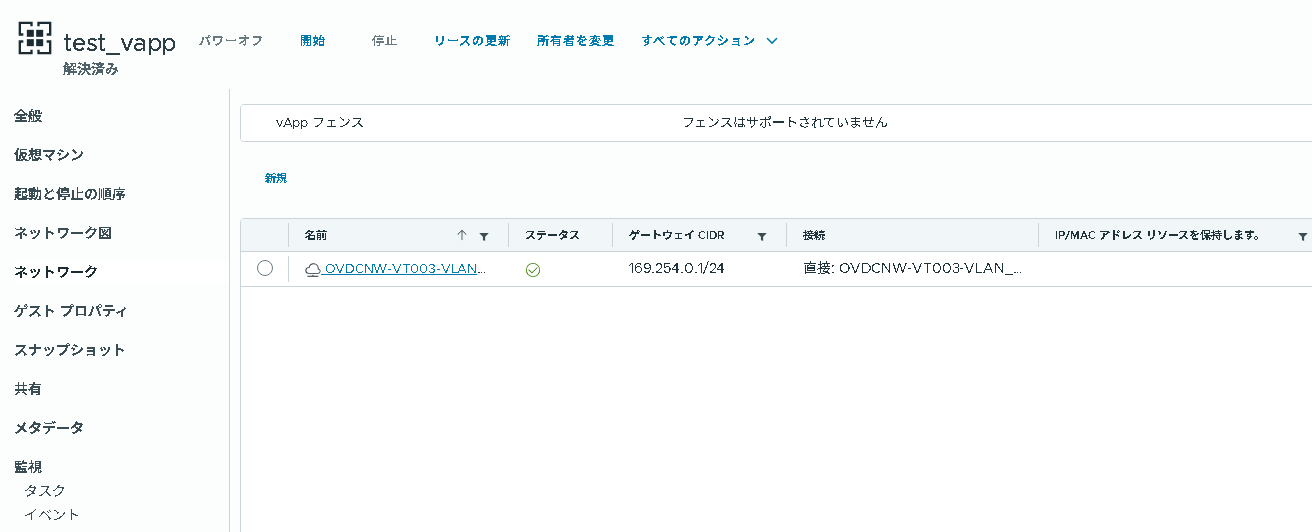Open the 仮想マシン sidebar section
1312x532 pixels.
click(x=49, y=155)
